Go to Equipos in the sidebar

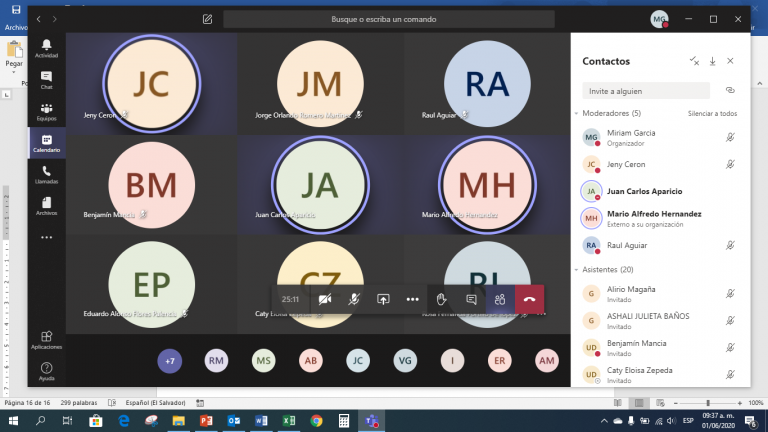tap(47, 110)
